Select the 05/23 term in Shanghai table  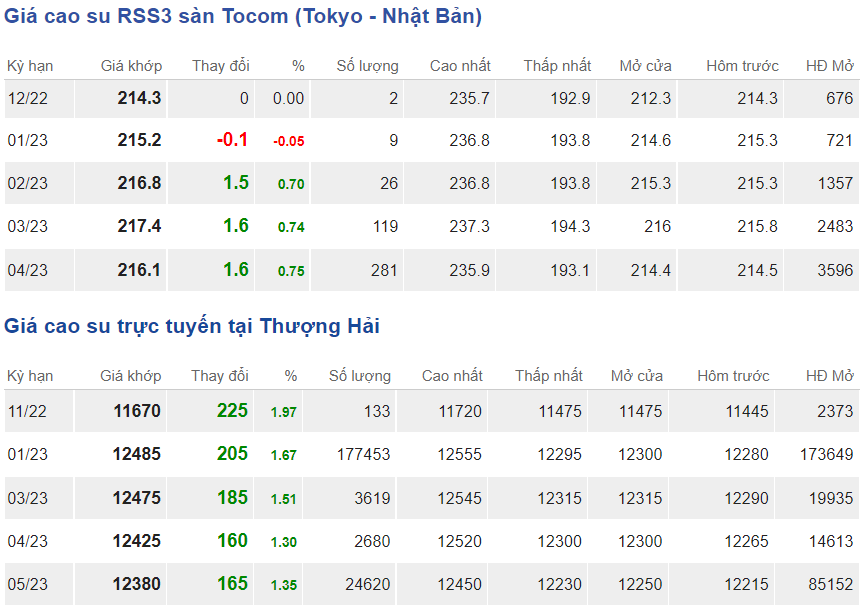(27, 583)
